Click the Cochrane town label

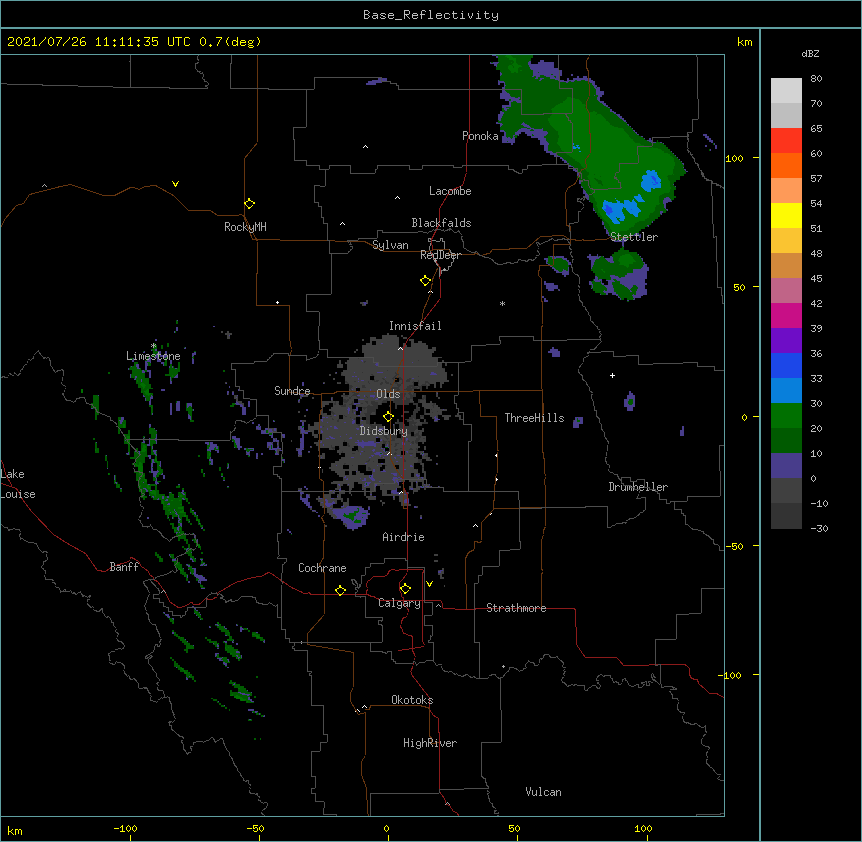click(322, 568)
